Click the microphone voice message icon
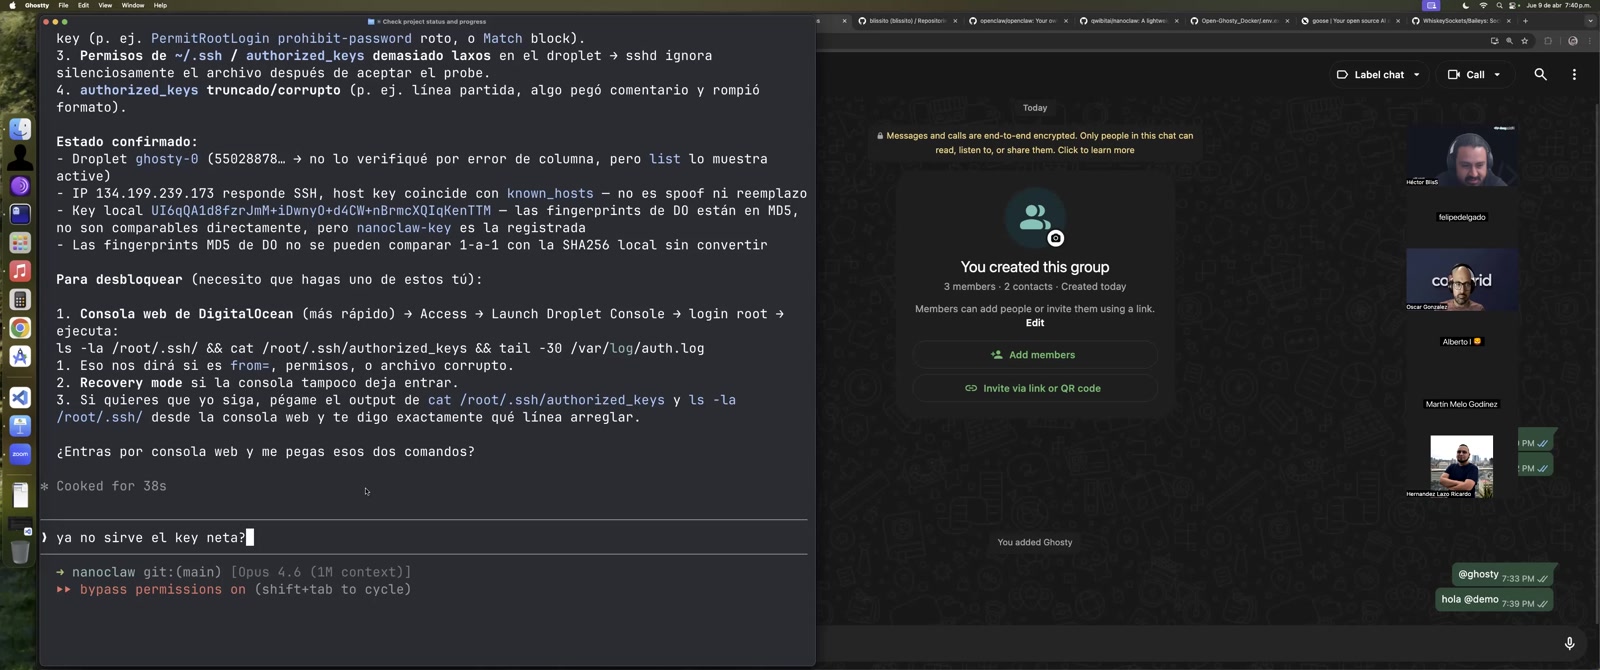 pos(1569,643)
